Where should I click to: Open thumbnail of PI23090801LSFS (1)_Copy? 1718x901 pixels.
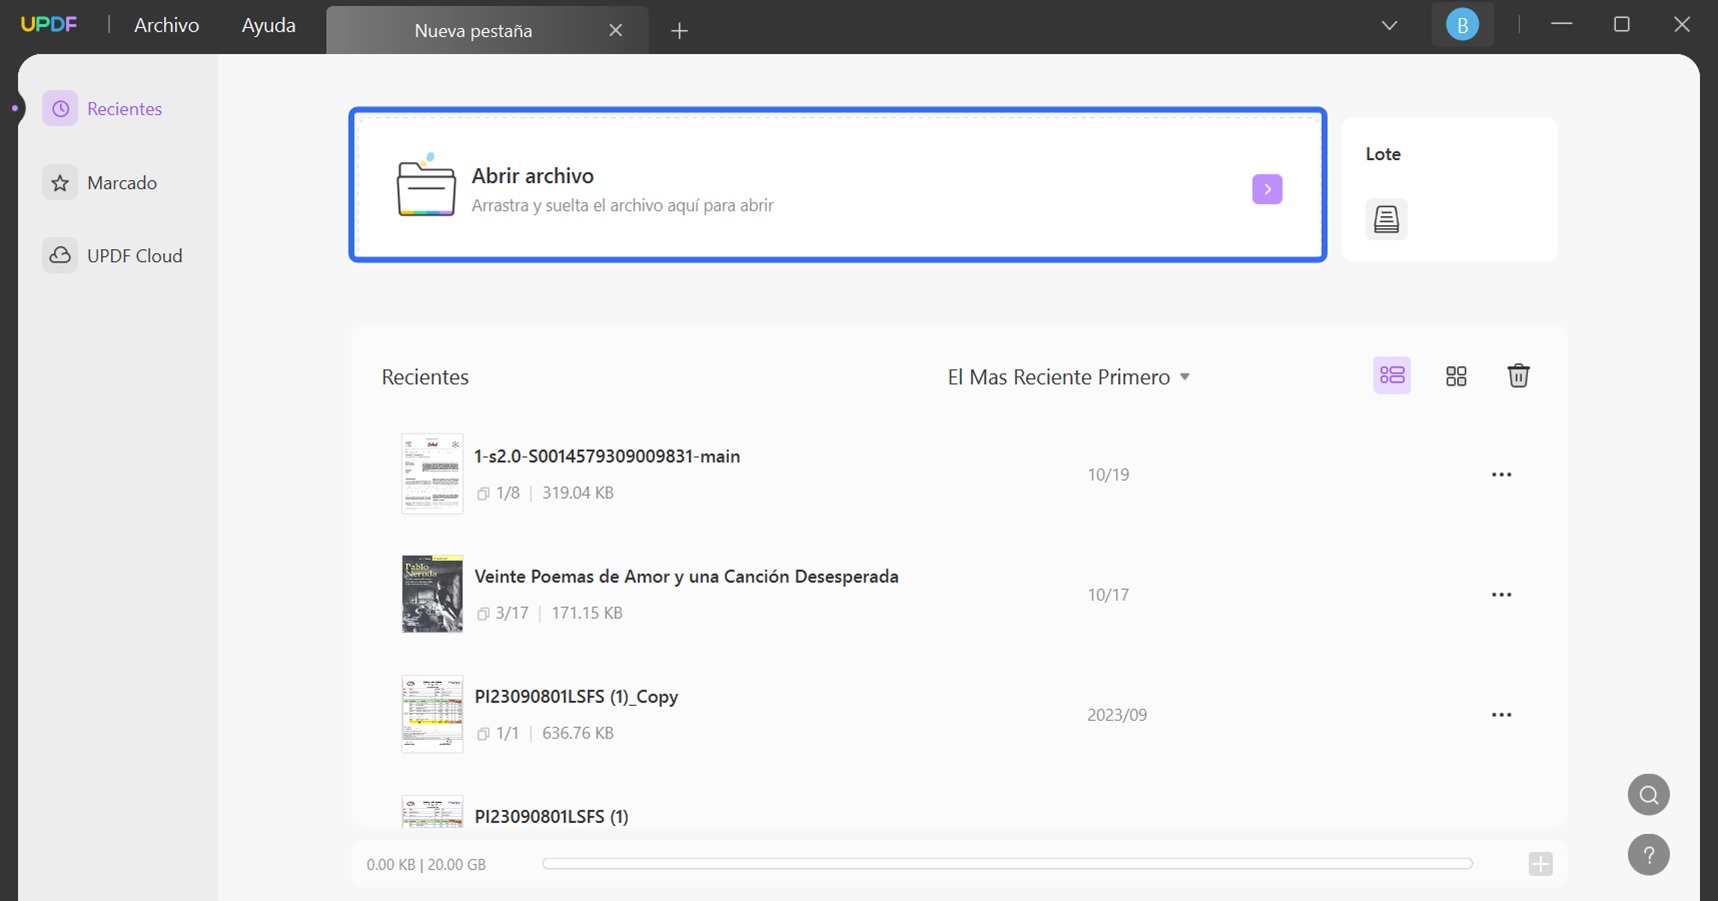click(432, 714)
